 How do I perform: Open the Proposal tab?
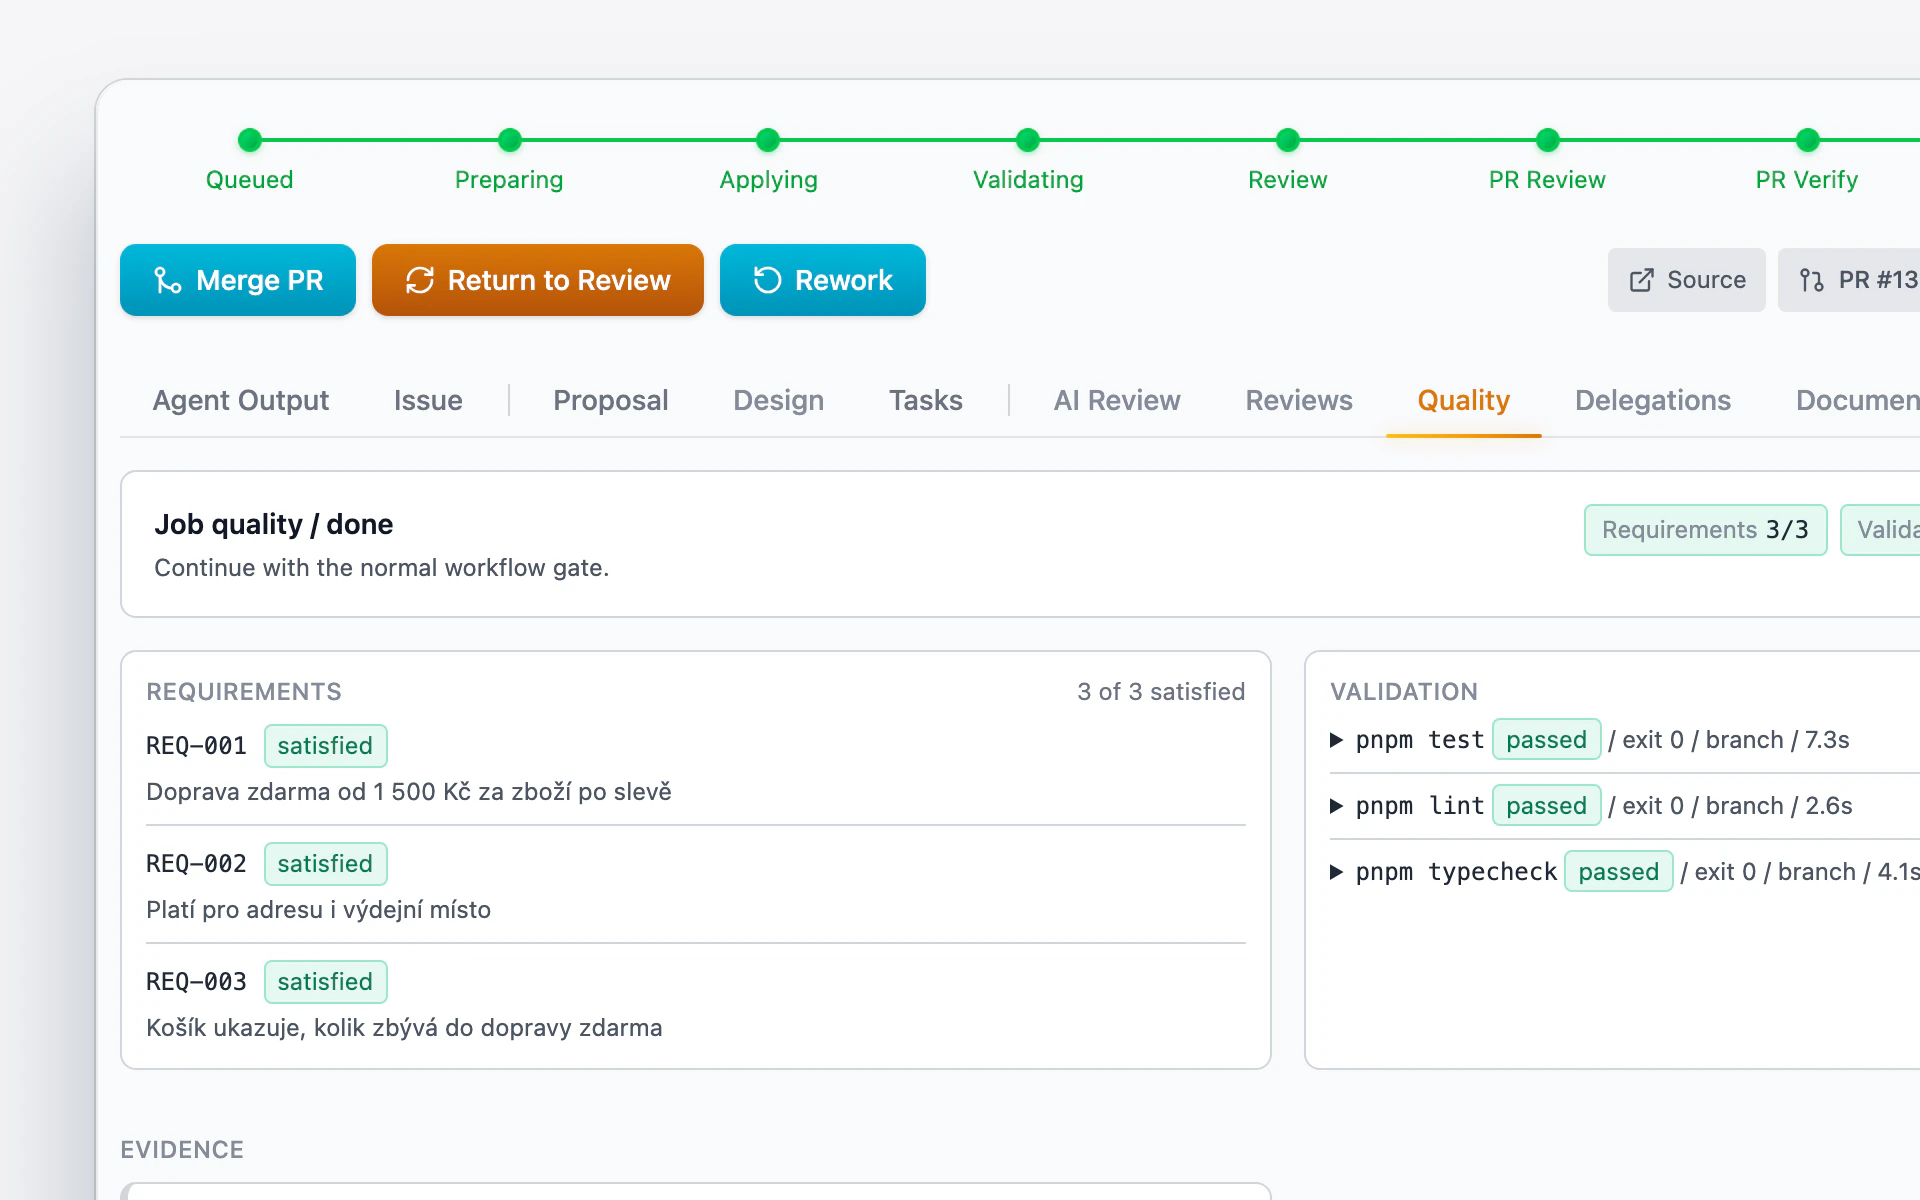(x=610, y=400)
